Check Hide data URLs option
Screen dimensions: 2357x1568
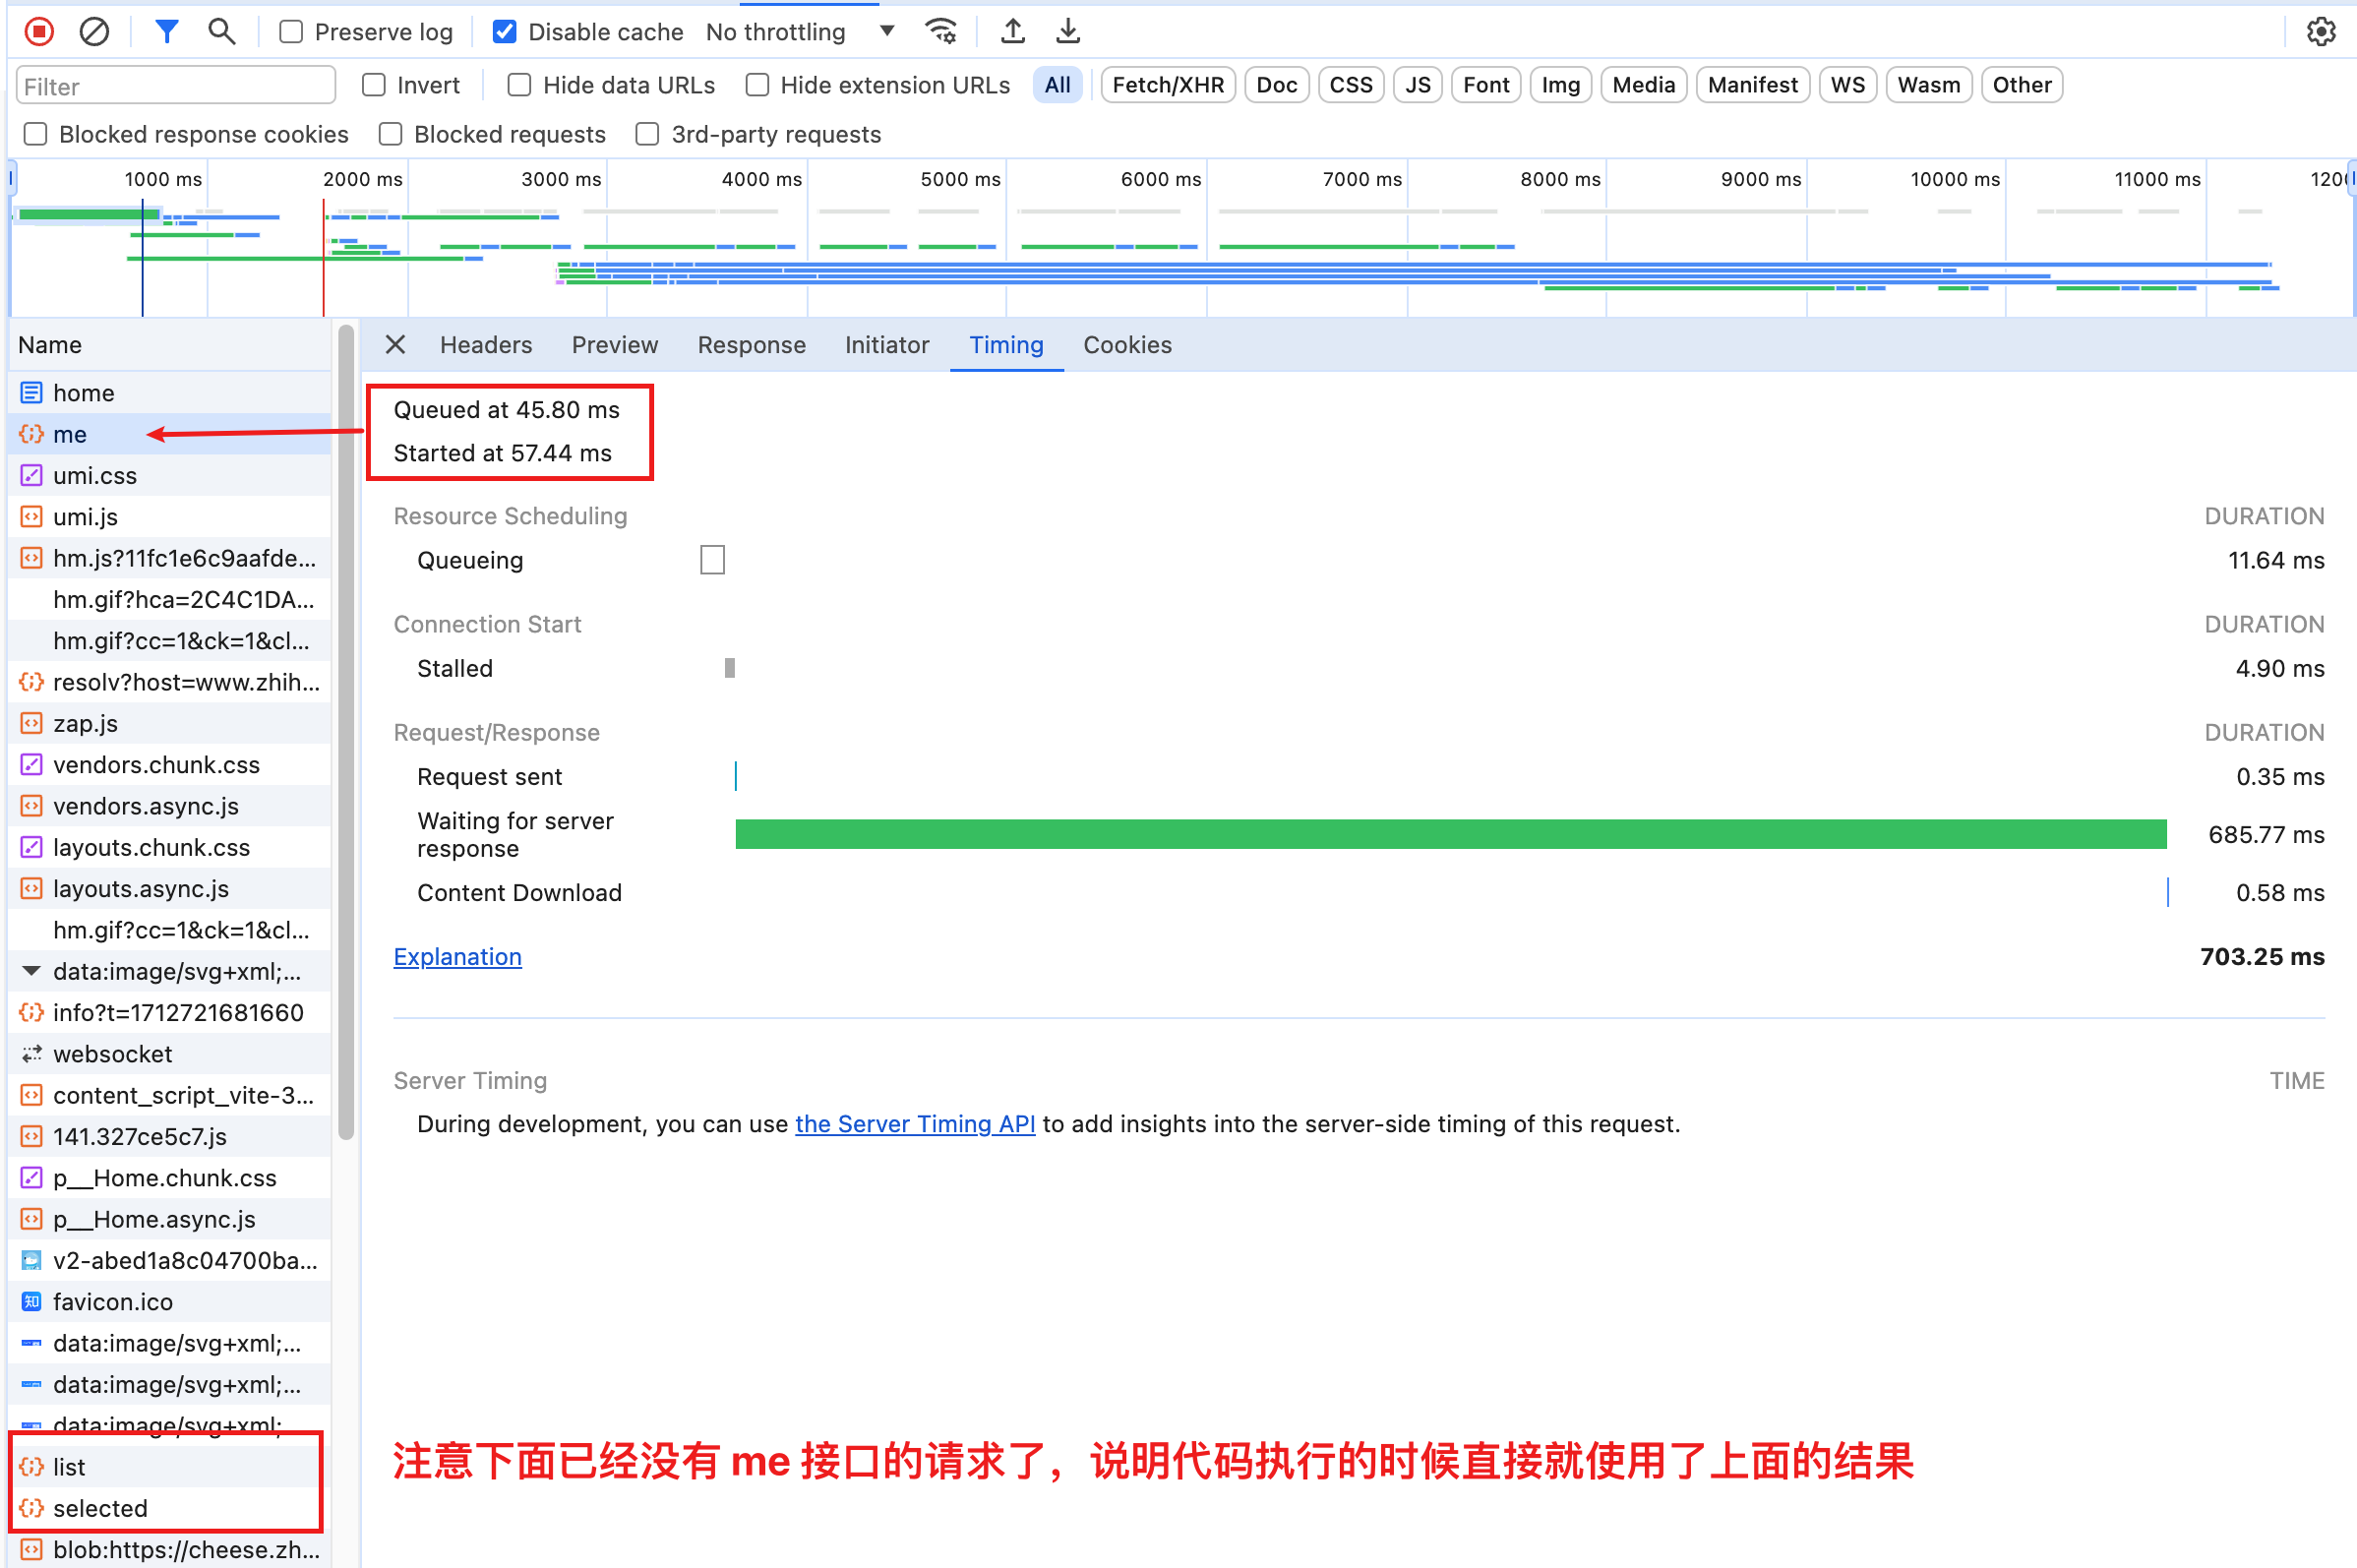(519, 85)
